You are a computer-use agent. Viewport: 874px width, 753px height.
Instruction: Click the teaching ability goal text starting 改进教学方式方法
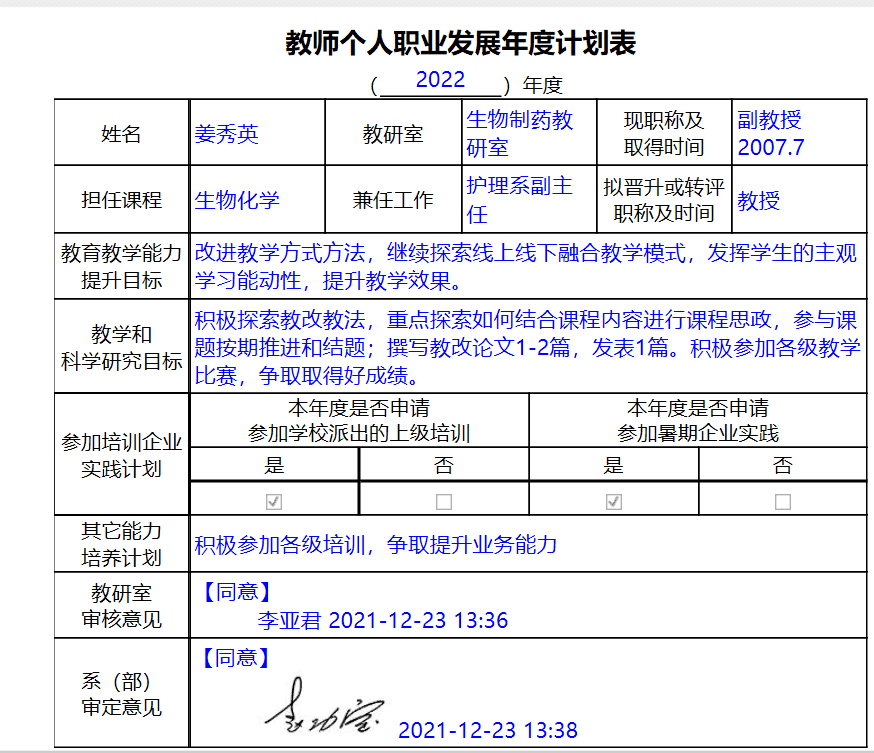525,266
